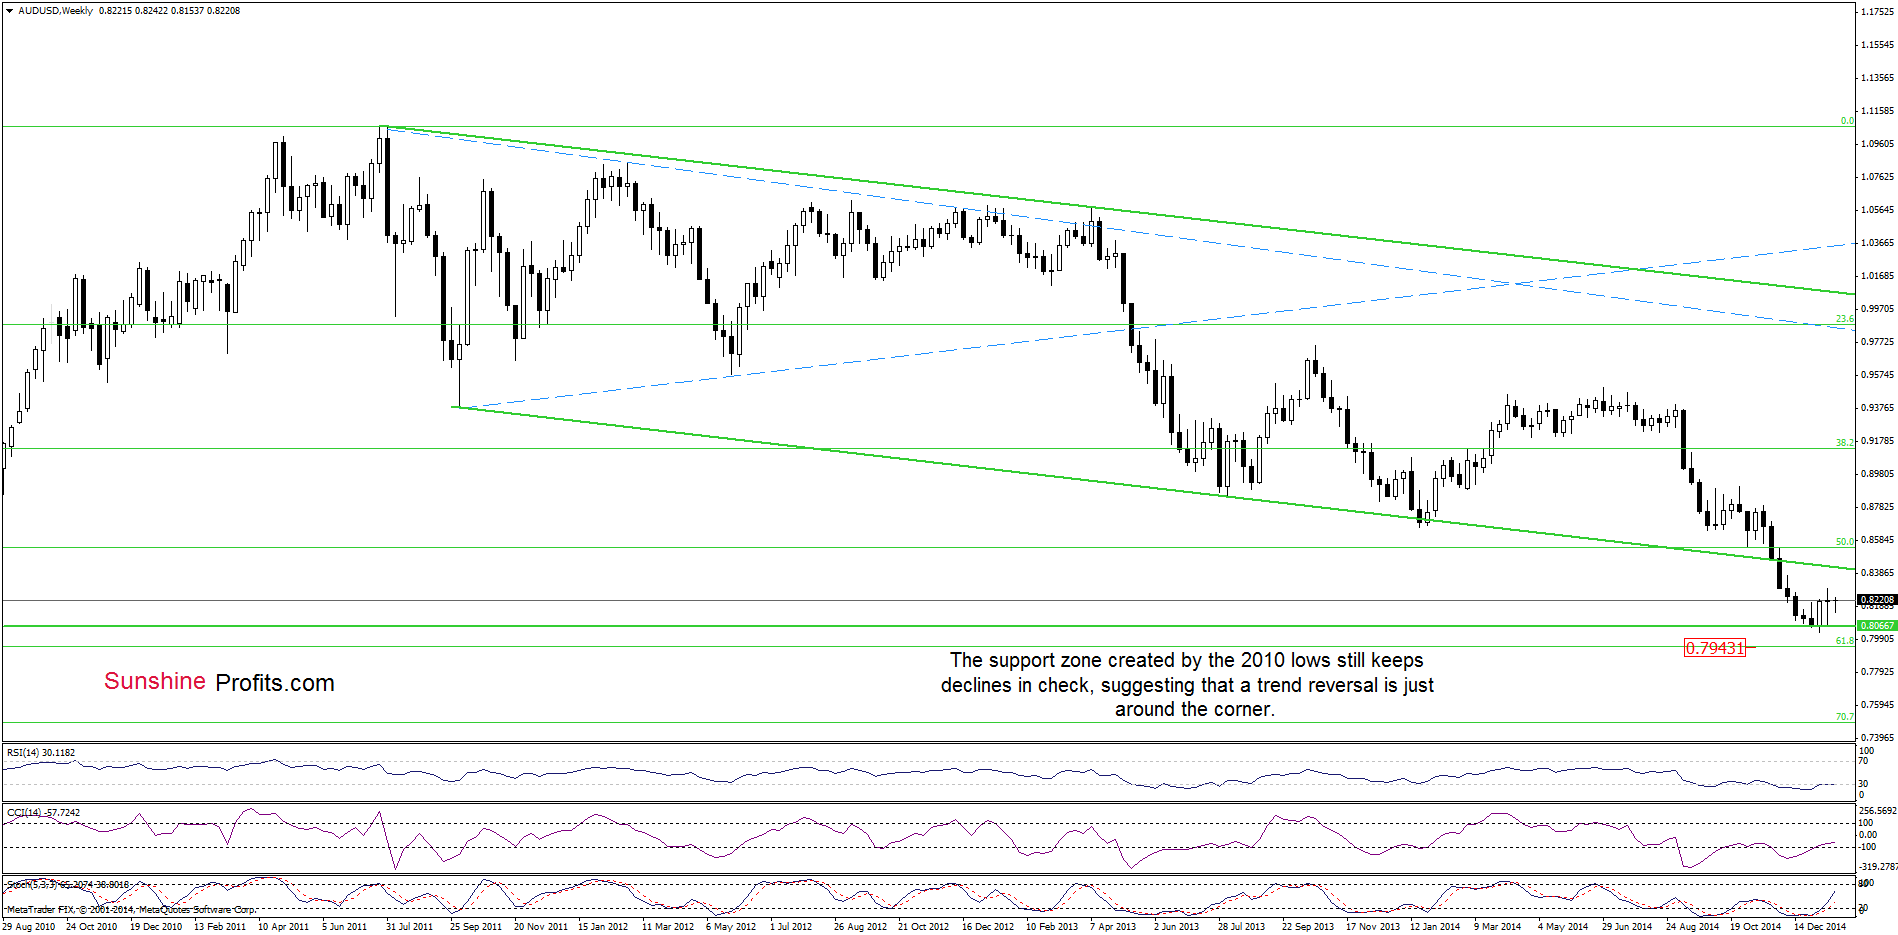Click the 24 Oct 2010 date label
The width and height of the screenshot is (1898, 935).
tap(92, 927)
